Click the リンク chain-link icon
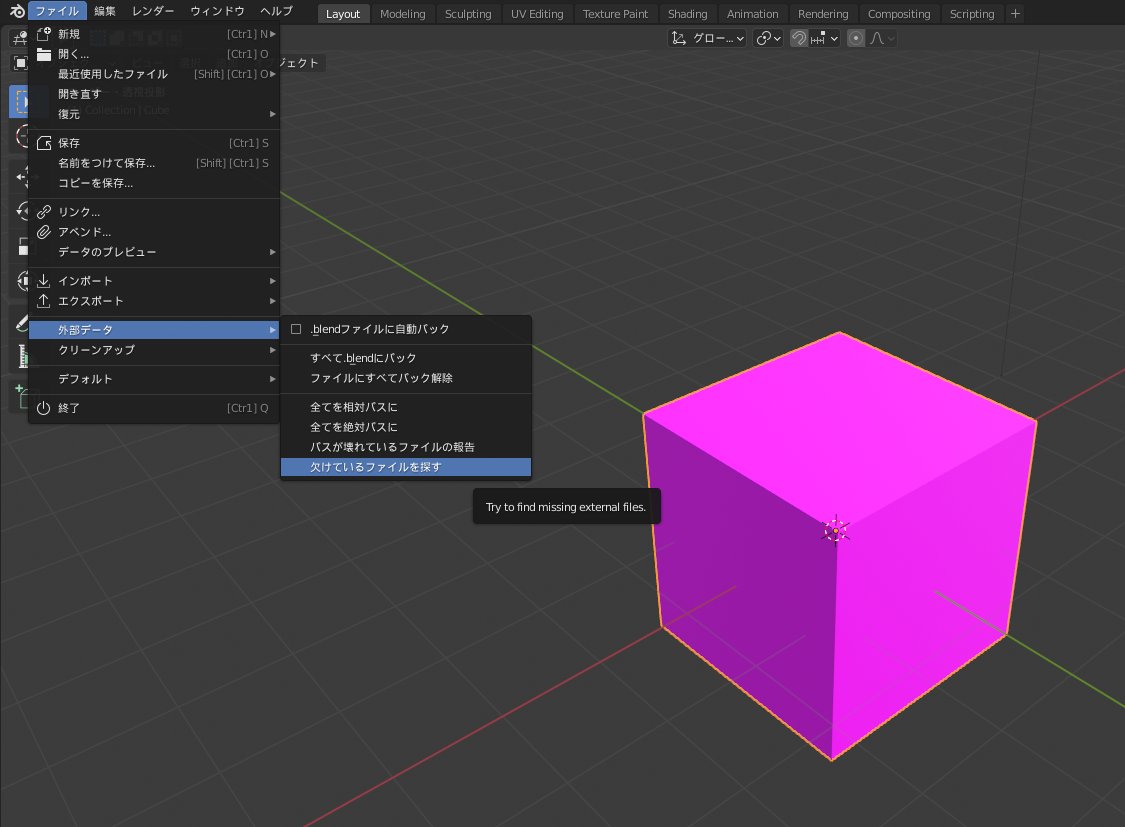1125x827 pixels. [x=44, y=212]
